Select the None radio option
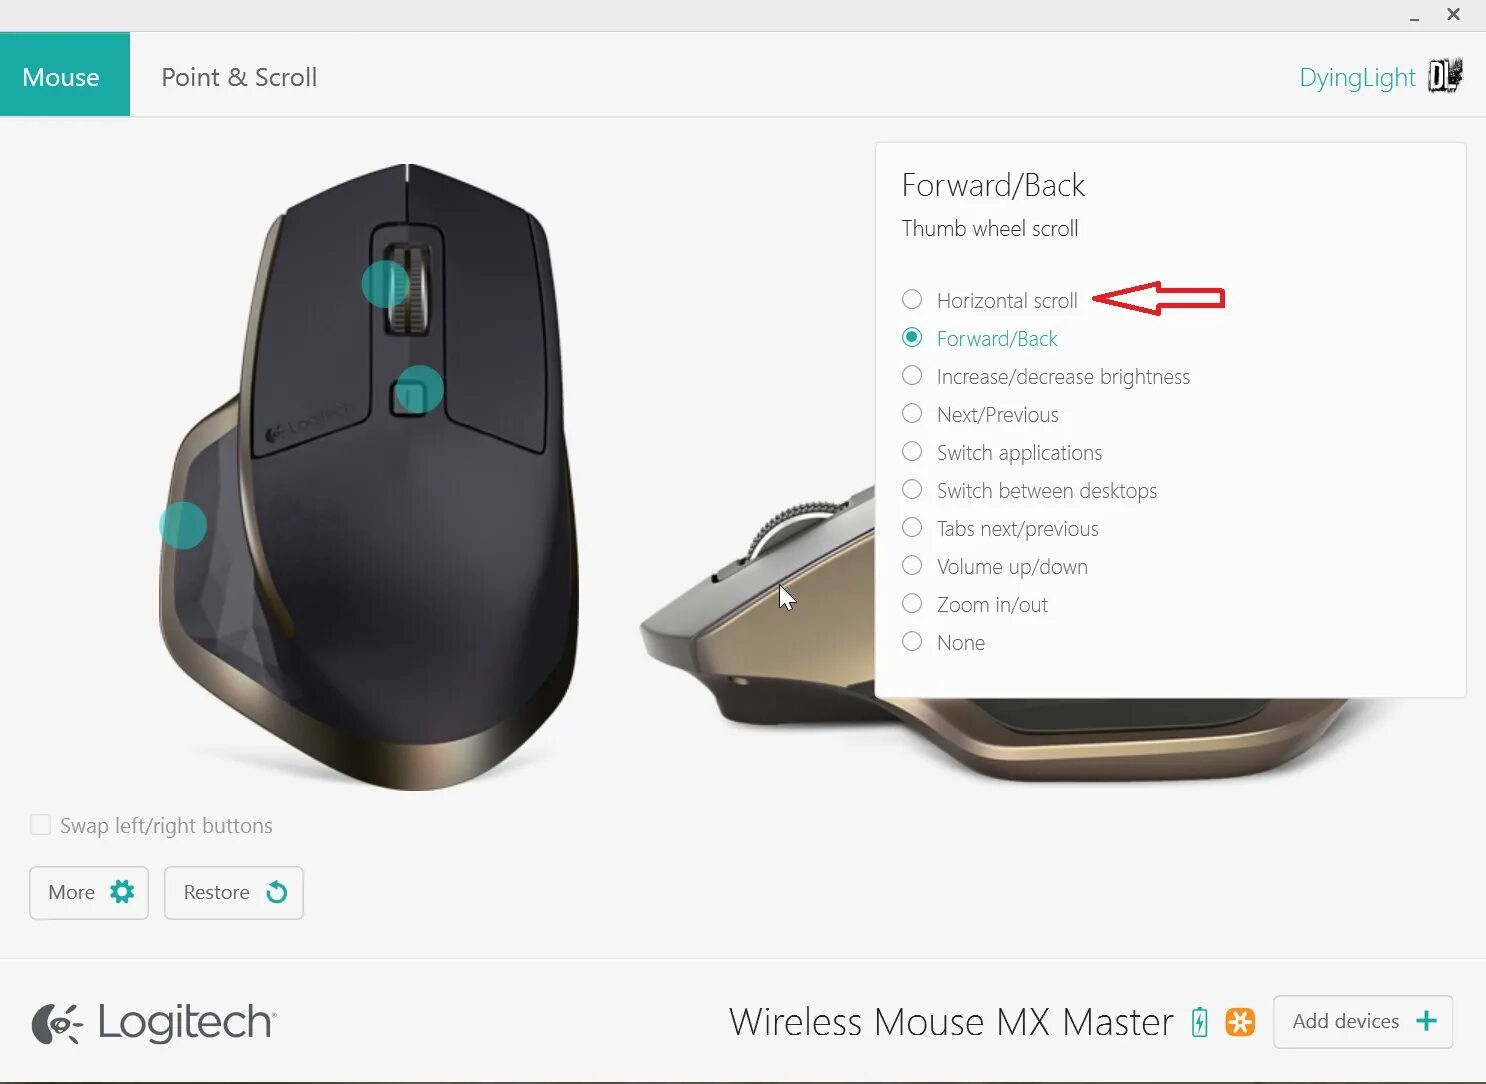Screen dimensions: 1486x1084 pos(912,641)
